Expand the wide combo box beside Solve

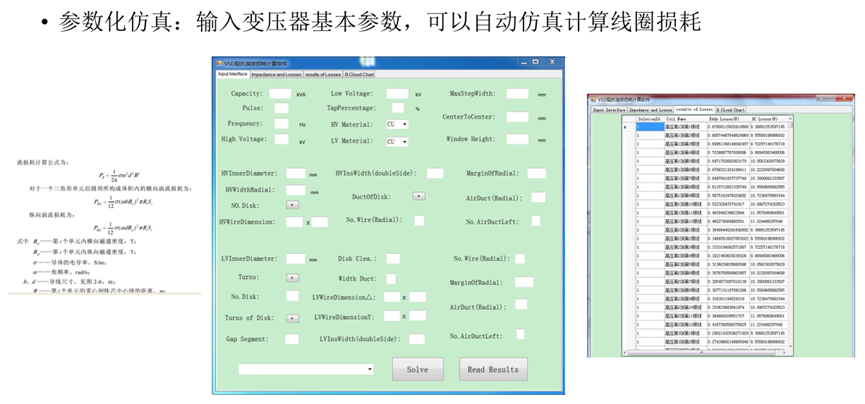(306, 369)
